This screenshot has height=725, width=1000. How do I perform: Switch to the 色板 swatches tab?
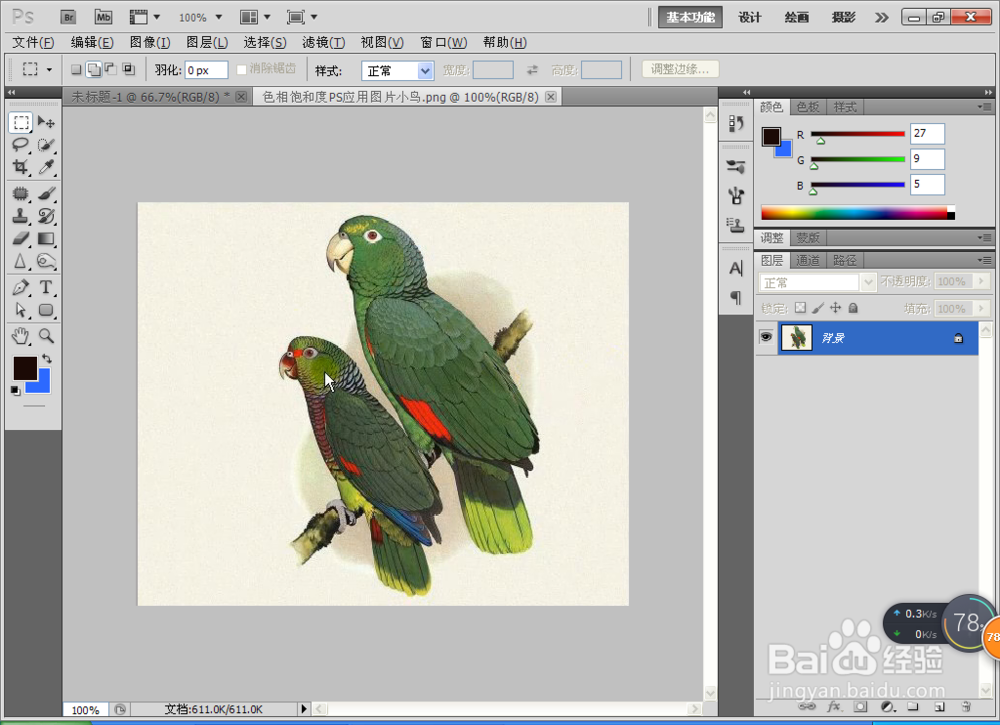click(807, 107)
